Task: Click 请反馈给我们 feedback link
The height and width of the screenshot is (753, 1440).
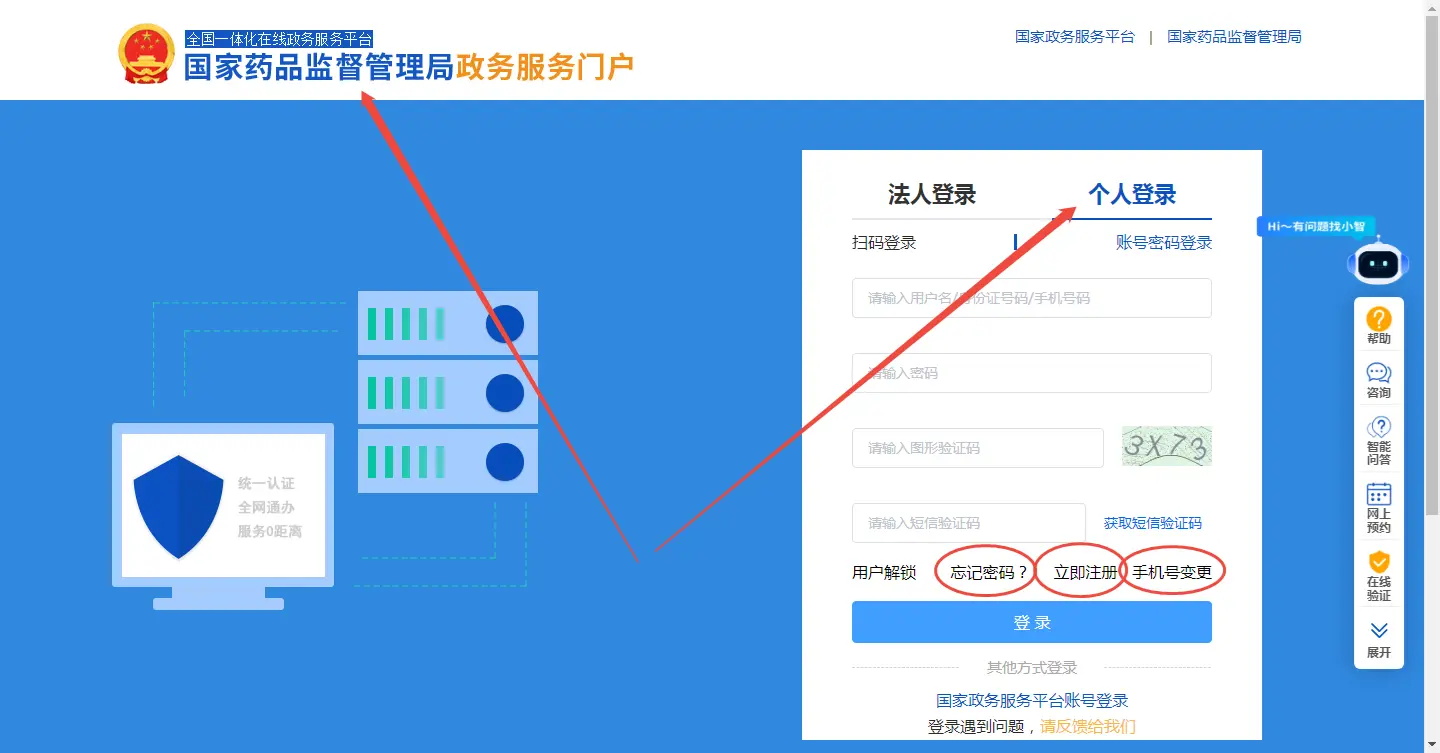Action: coord(1088,726)
